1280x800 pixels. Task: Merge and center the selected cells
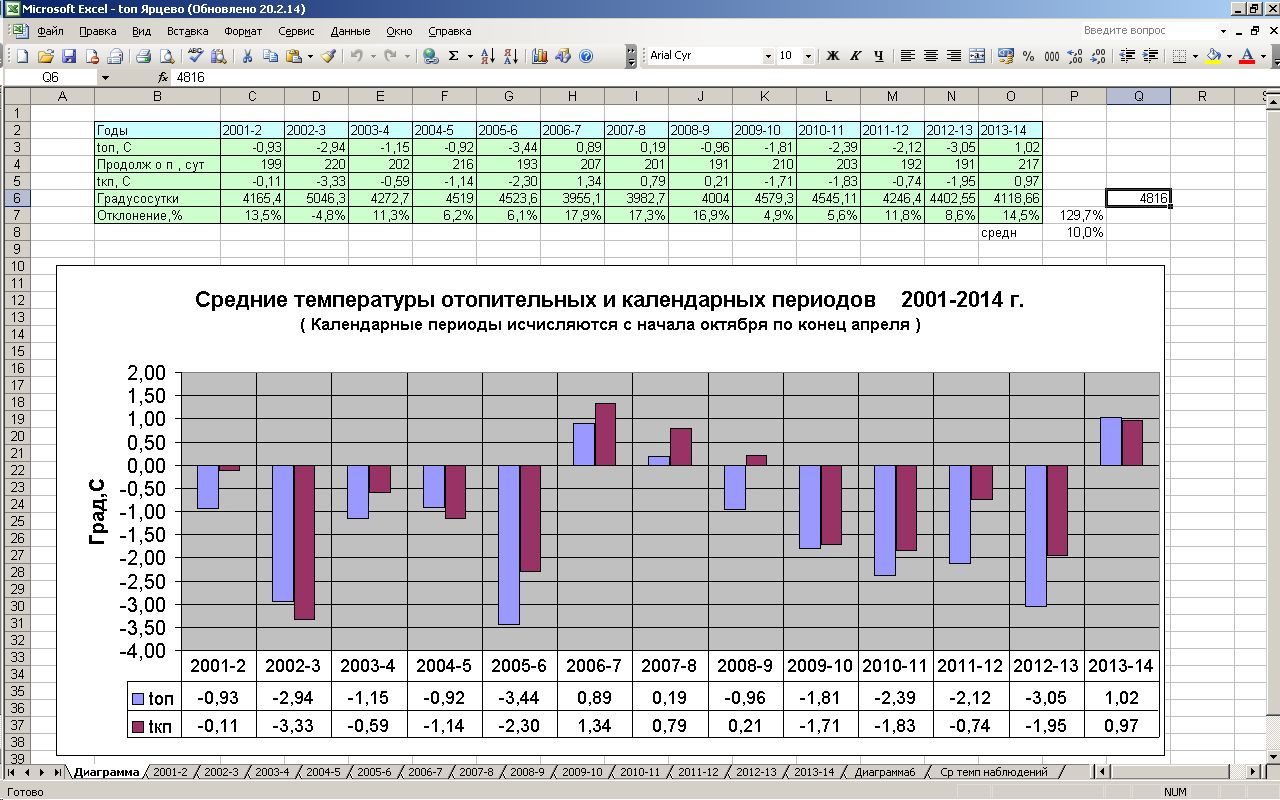point(977,56)
